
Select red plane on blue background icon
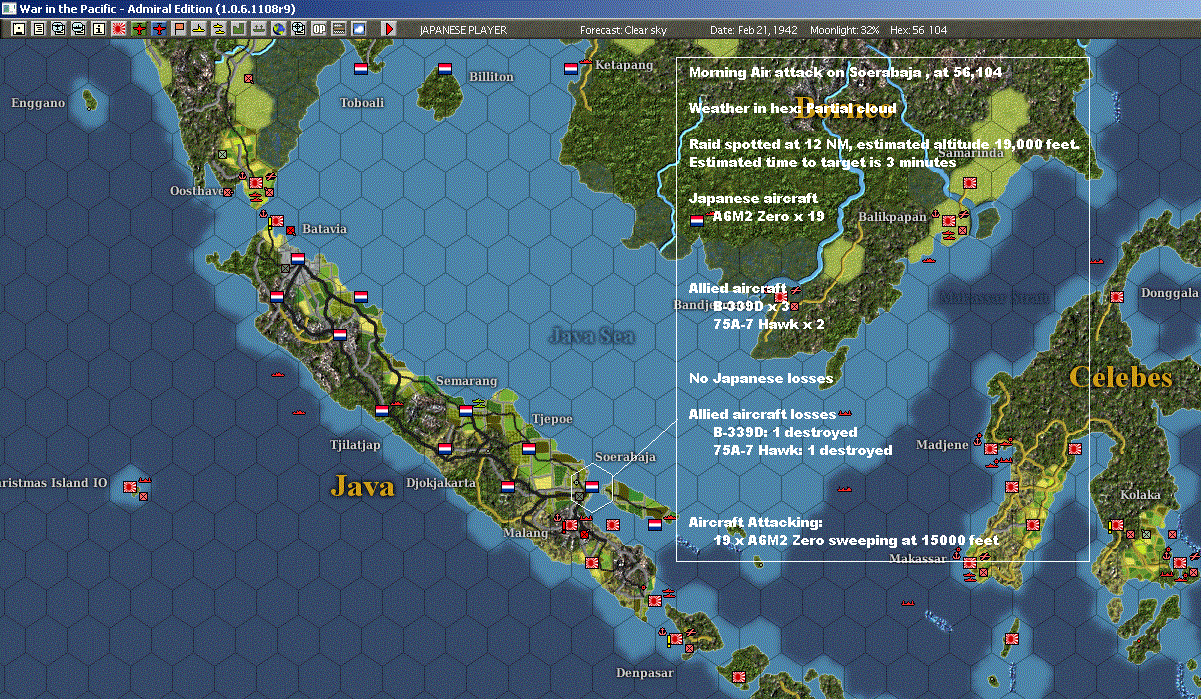coord(159,29)
